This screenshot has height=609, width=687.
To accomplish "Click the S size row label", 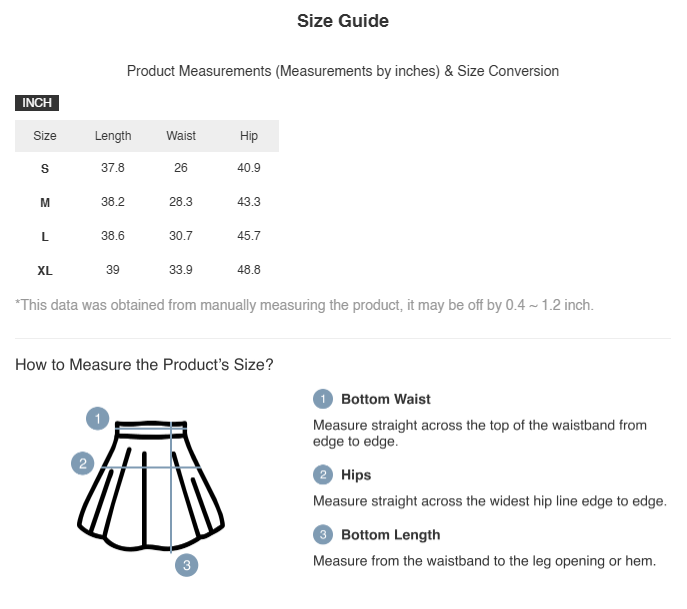I will [45, 169].
